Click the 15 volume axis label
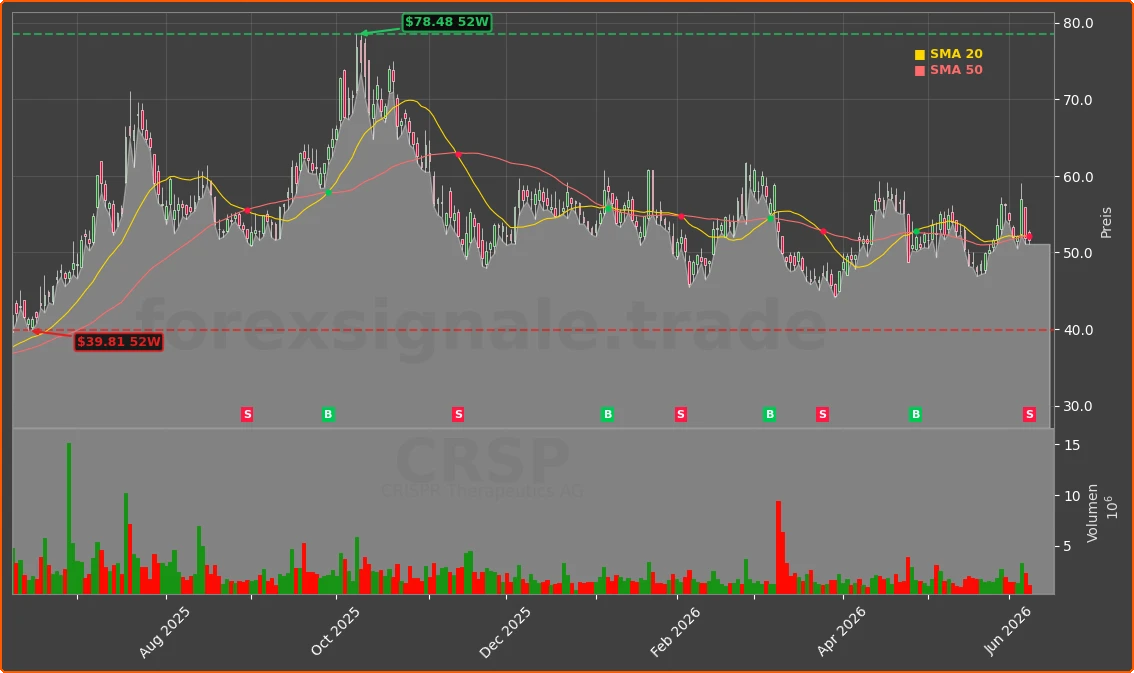Image resolution: width=1134 pixels, height=673 pixels. click(x=1072, y=445)
